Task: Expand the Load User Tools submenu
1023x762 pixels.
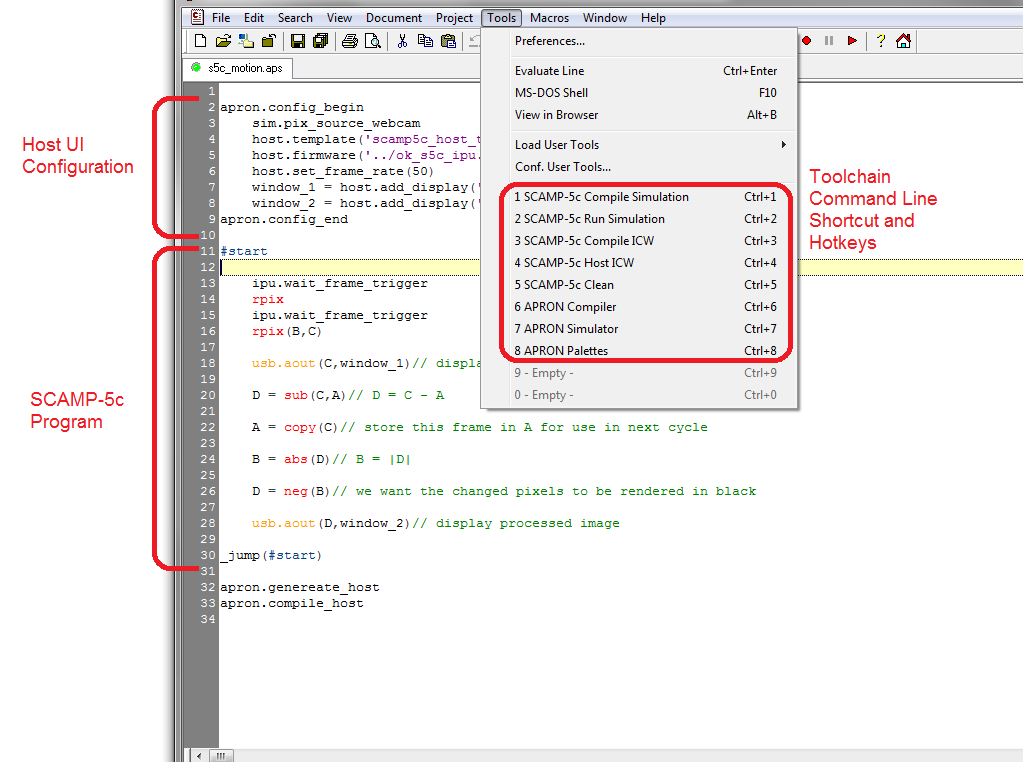Action: click(639, 145)
